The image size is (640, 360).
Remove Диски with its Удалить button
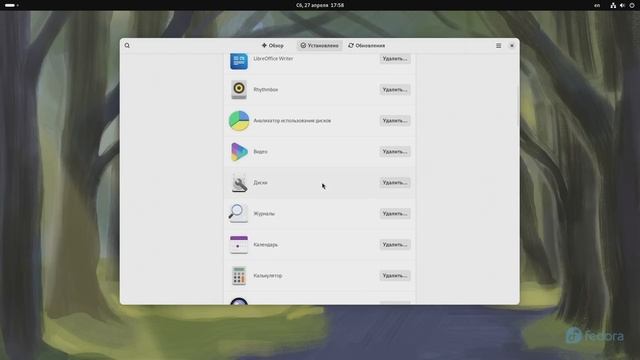(395, 183)
